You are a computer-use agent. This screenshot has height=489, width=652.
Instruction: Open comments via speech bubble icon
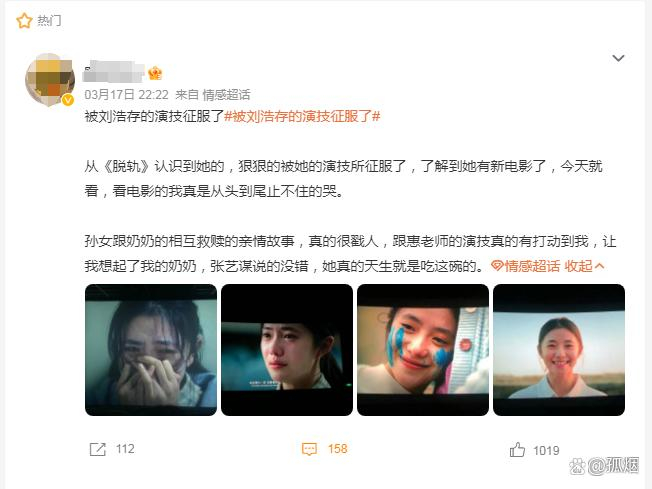309,449
